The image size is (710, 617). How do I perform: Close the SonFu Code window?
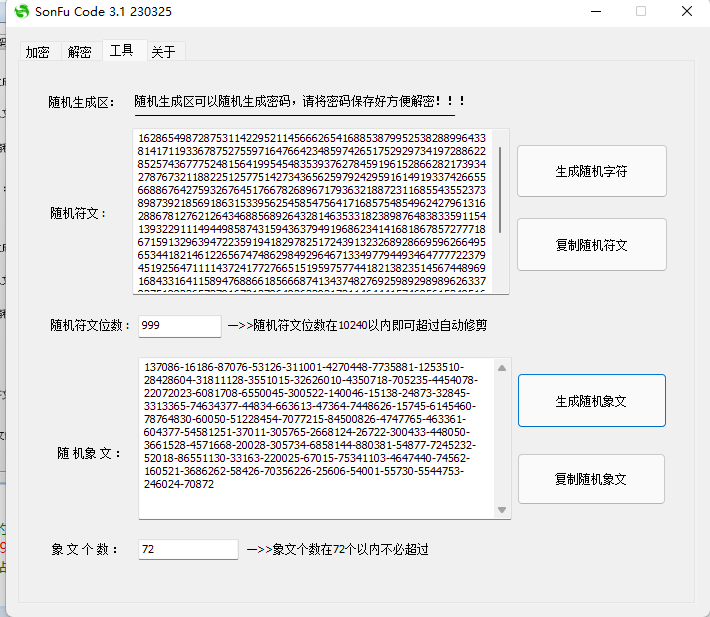coord(687,12)
